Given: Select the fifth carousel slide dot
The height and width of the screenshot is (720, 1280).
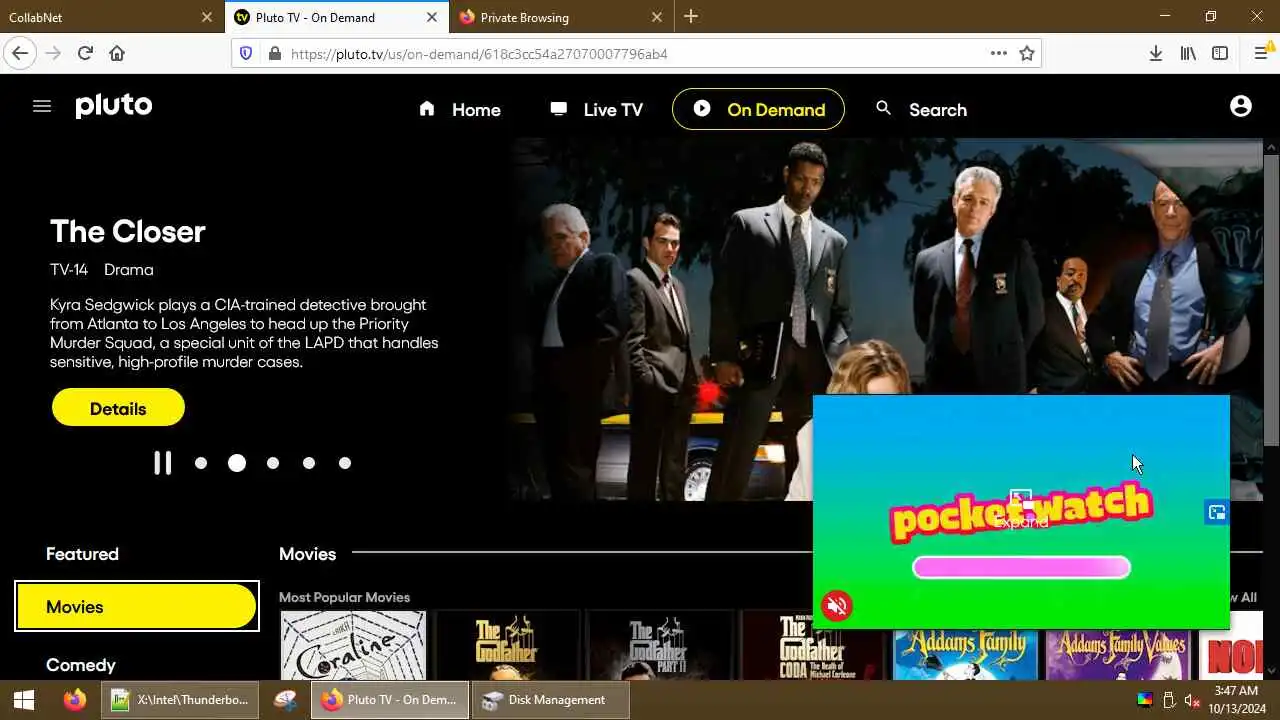Looking at the screenshot, I should click(345, 463).
